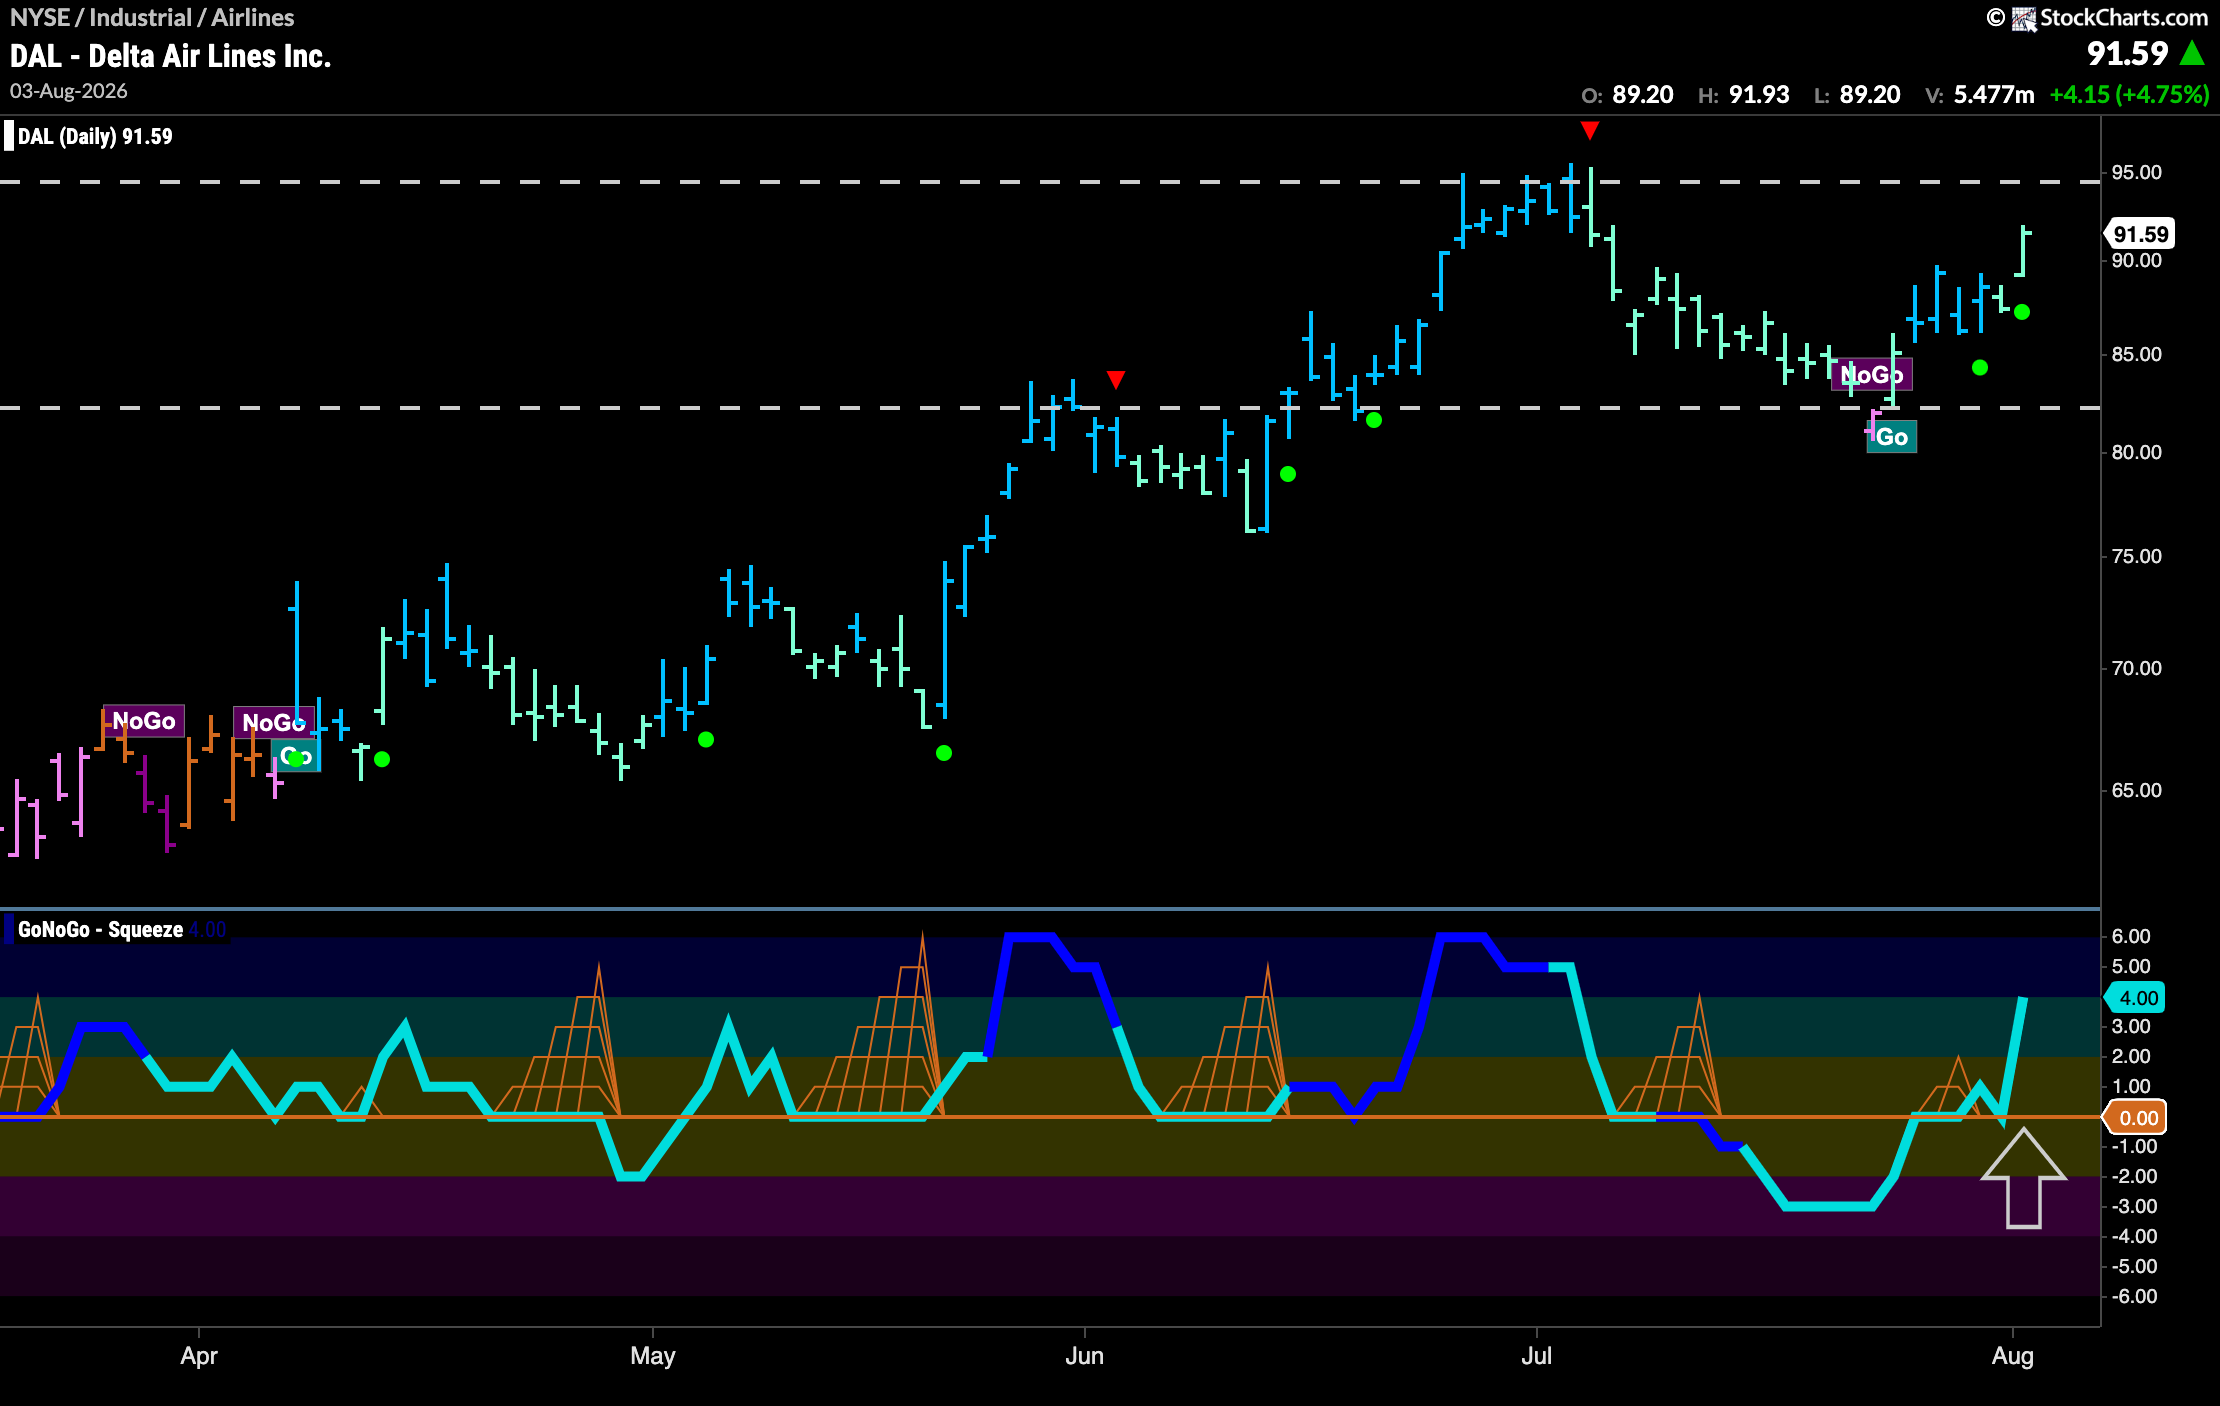Click the Aug label on the time axis
2220x1406 pixels.
coord(2013,1356)
